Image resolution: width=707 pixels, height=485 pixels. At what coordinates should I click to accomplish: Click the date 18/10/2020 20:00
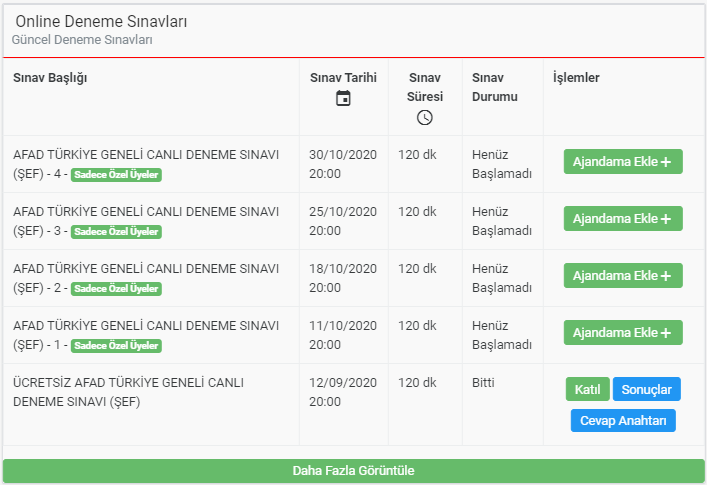[343, 278]
